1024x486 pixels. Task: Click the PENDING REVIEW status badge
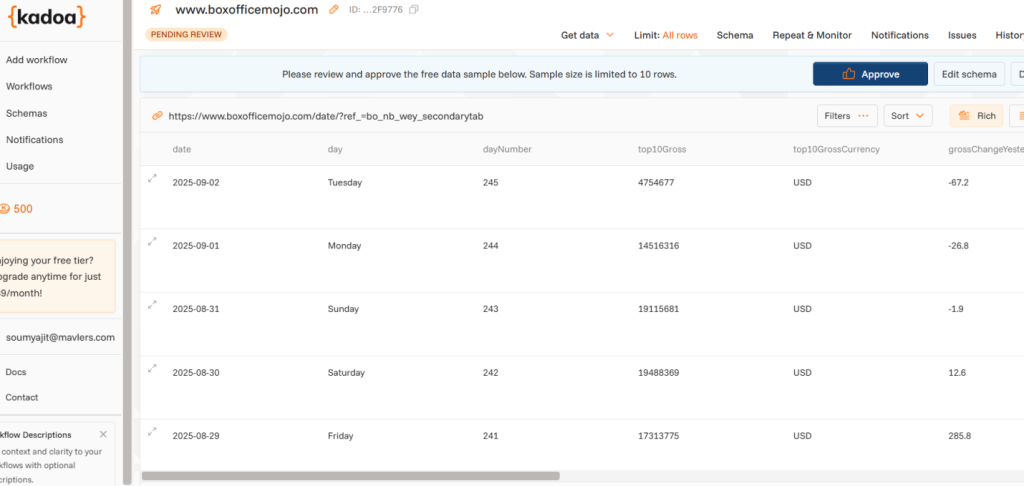[x=187, y=35]
